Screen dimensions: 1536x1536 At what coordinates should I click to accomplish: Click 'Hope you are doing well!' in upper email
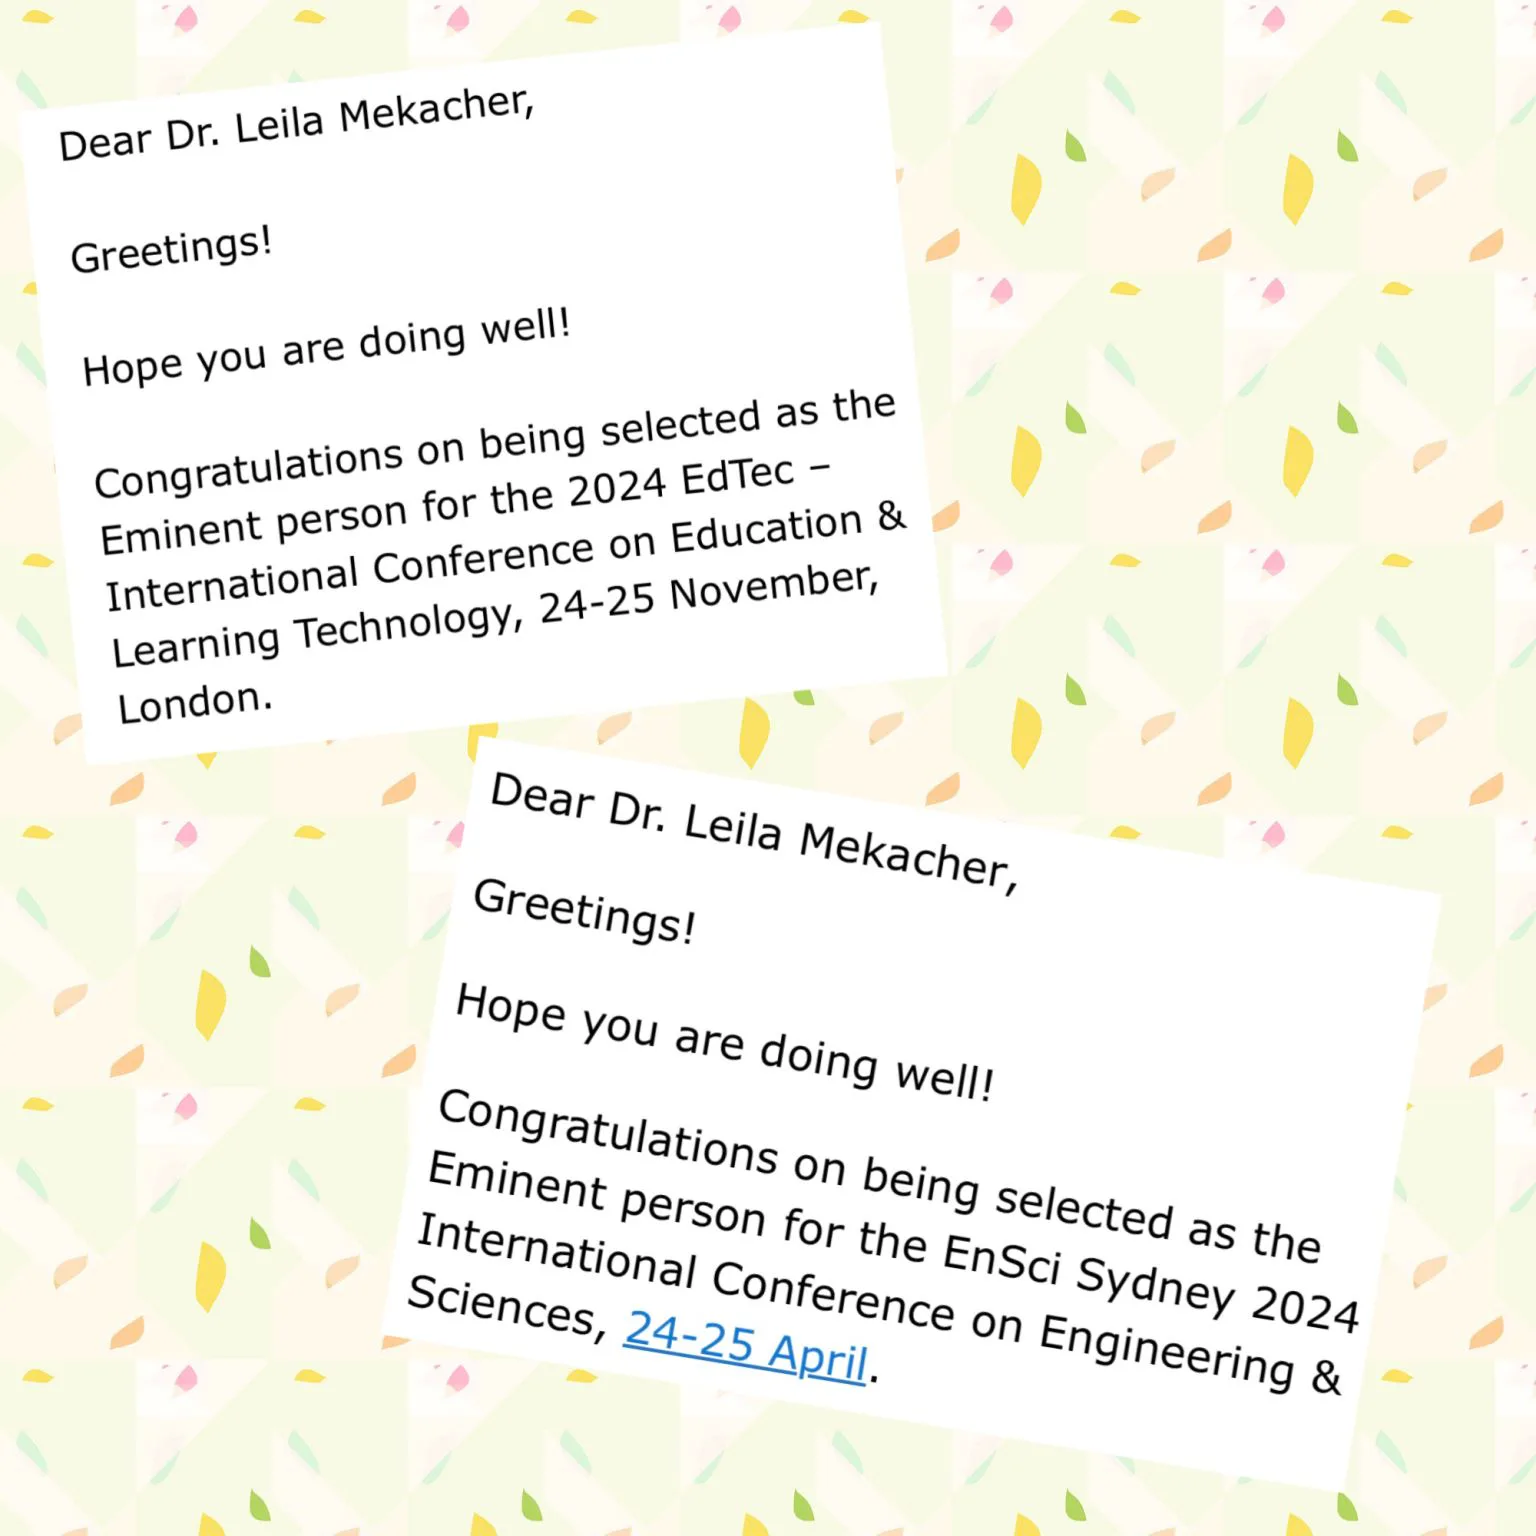point(326,347)
